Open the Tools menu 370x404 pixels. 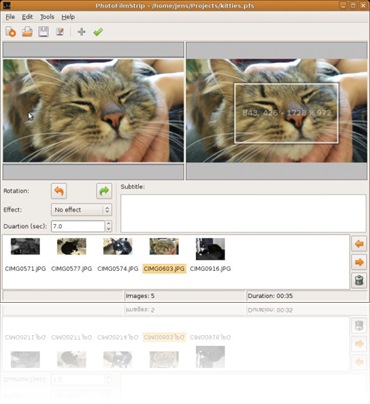pos(47,17)
